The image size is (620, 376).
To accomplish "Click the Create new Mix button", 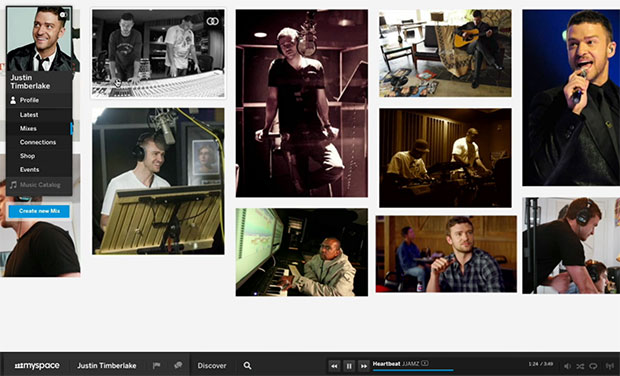I will point(39,211).
